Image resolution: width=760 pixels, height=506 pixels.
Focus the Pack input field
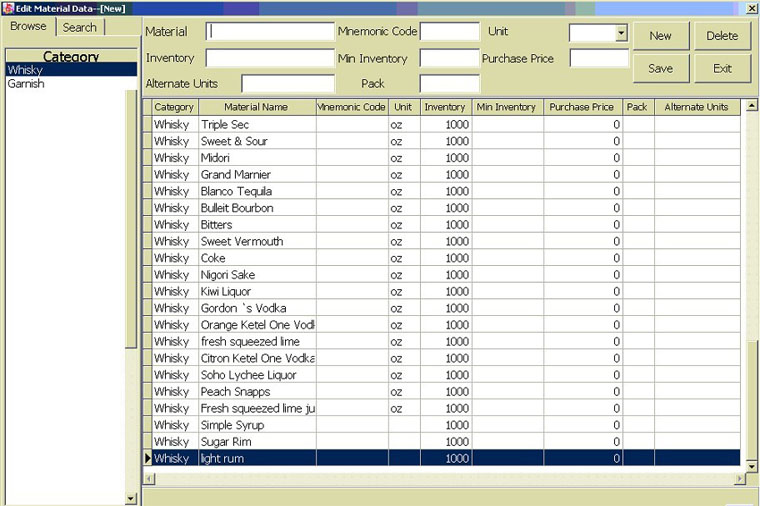pos(449,83)
